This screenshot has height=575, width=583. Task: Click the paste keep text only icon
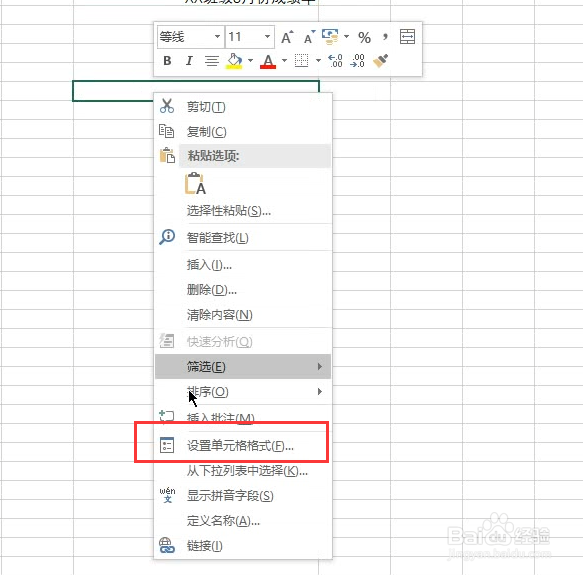(195, 183)
